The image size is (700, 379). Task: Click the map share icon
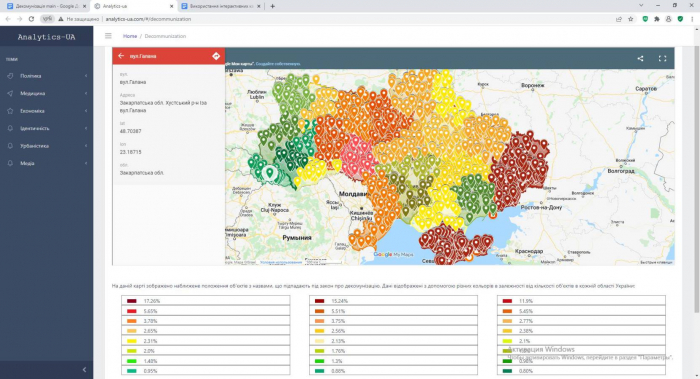click(x=640, y=58)
